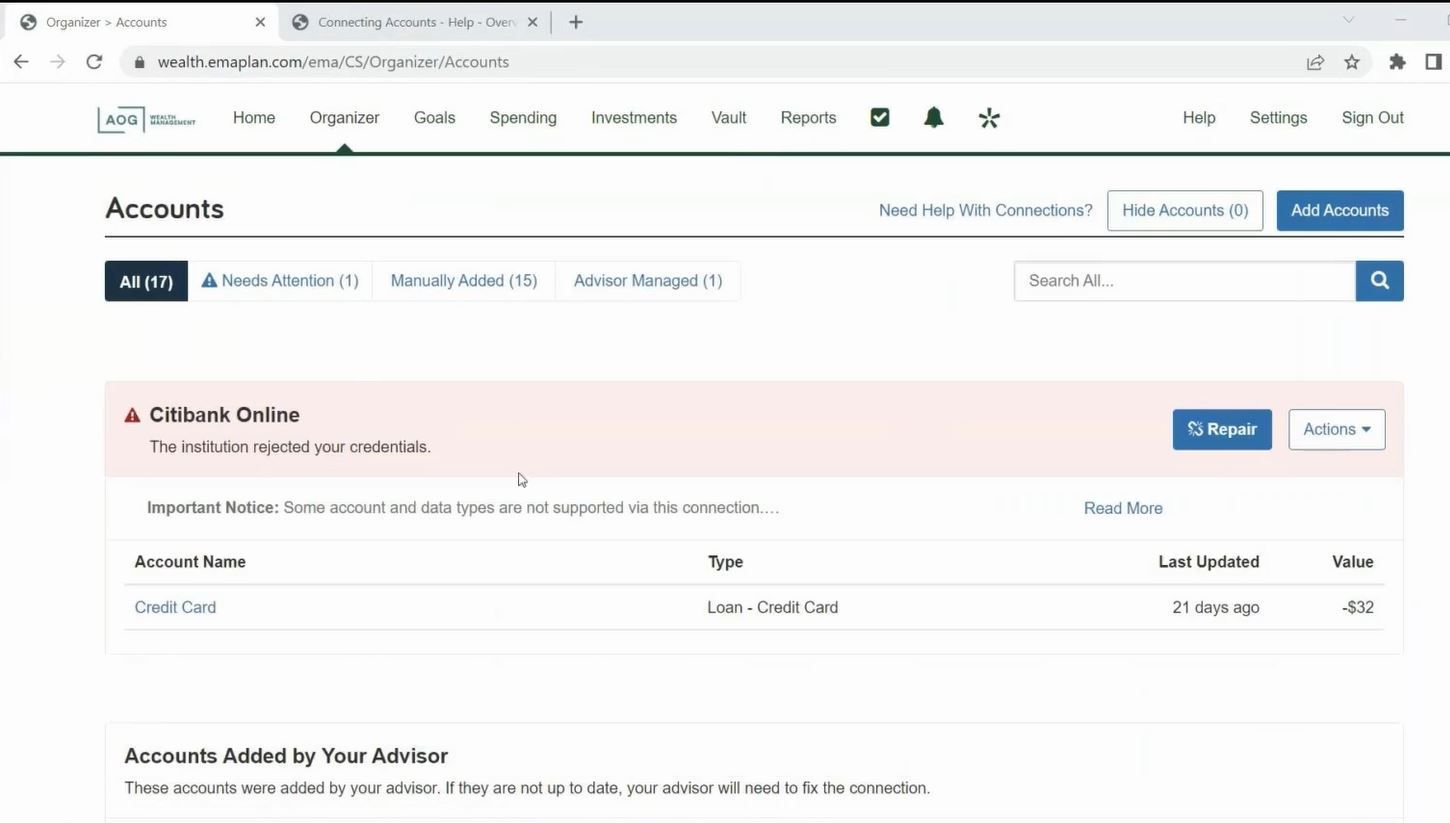Open the Help link in navbar
This screenshot has height=823, width=1450.
1199,117
